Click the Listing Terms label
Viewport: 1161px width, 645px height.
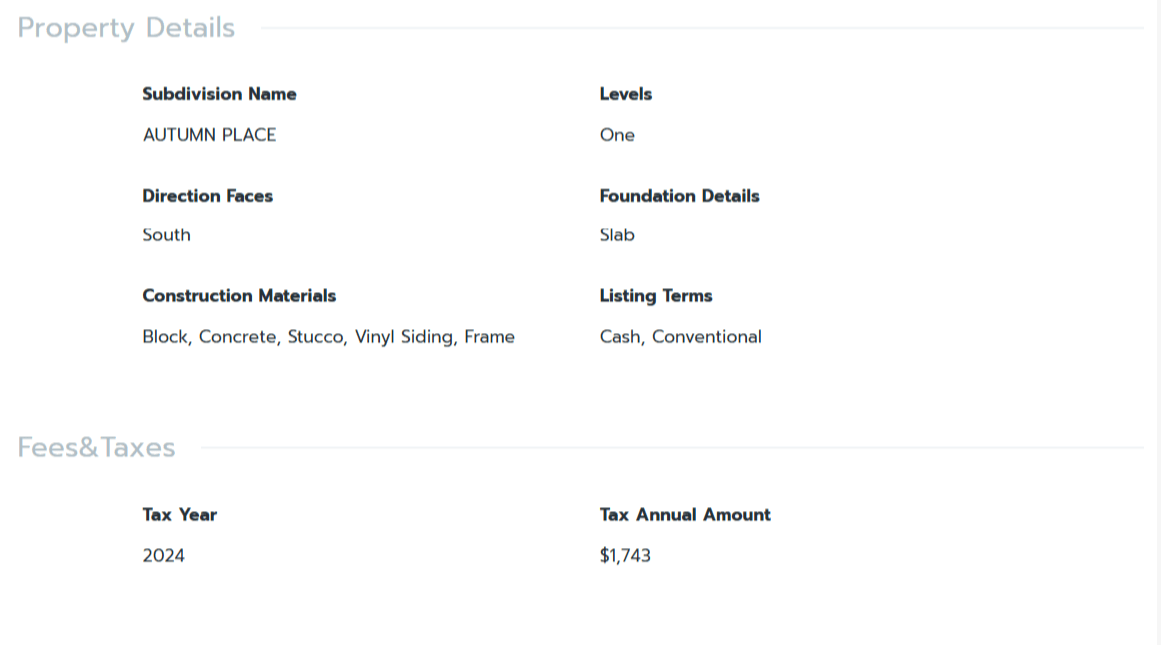click(655, 296)
